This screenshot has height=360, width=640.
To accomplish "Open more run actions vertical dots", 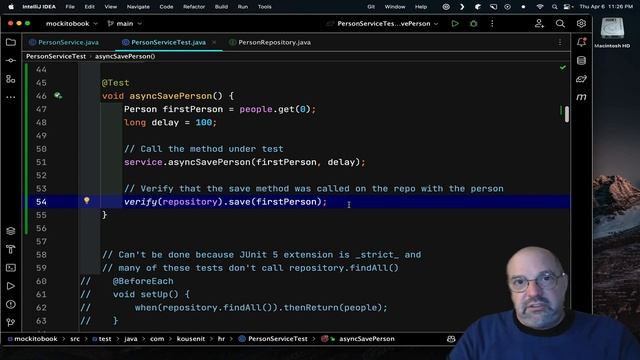I will coord(492,24).
